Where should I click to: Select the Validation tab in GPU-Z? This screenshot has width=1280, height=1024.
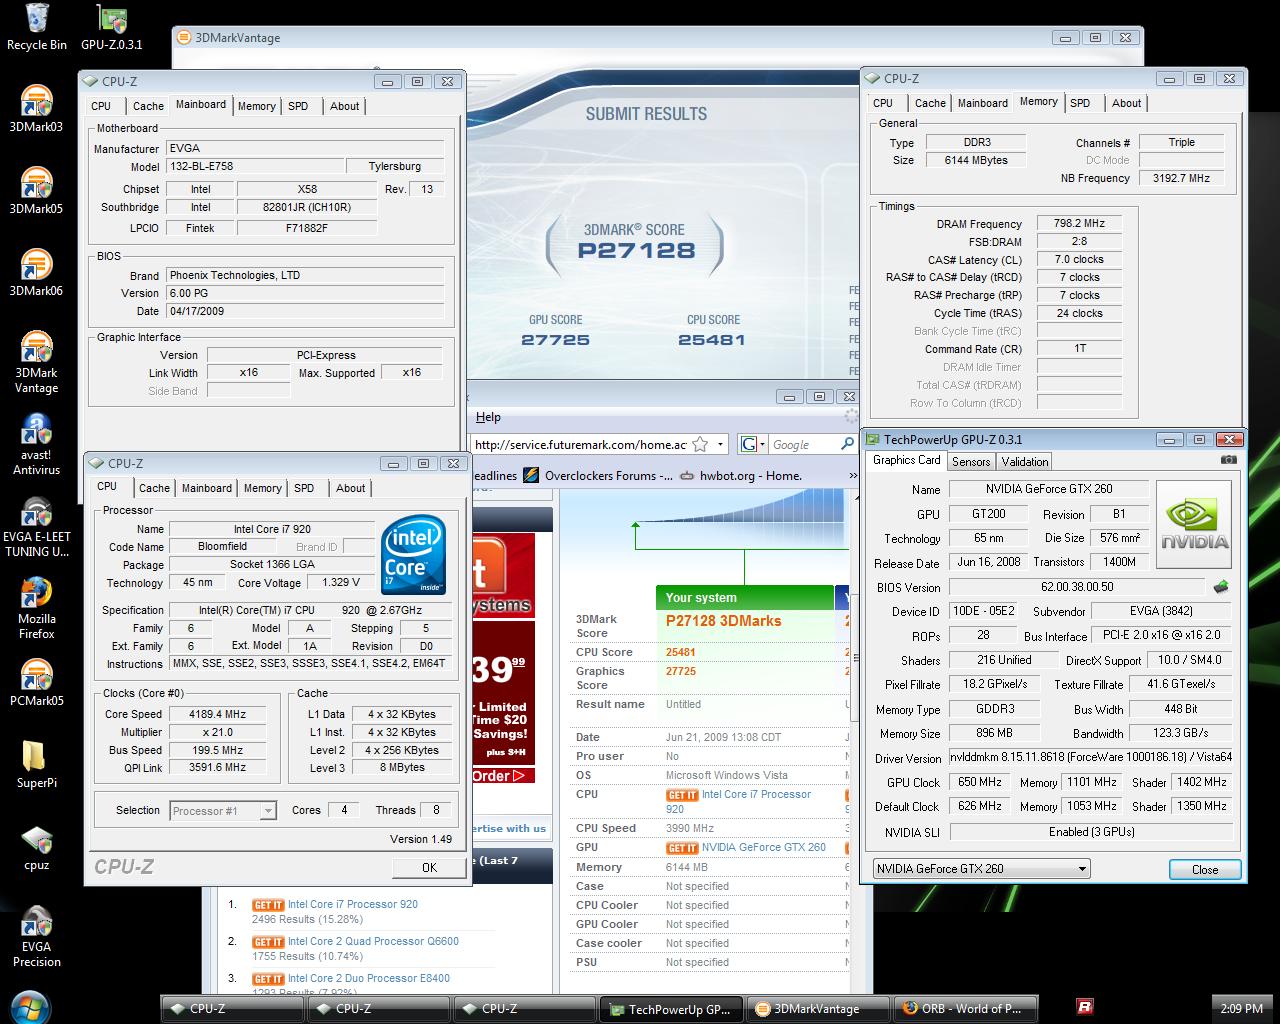coord(1025,462)
